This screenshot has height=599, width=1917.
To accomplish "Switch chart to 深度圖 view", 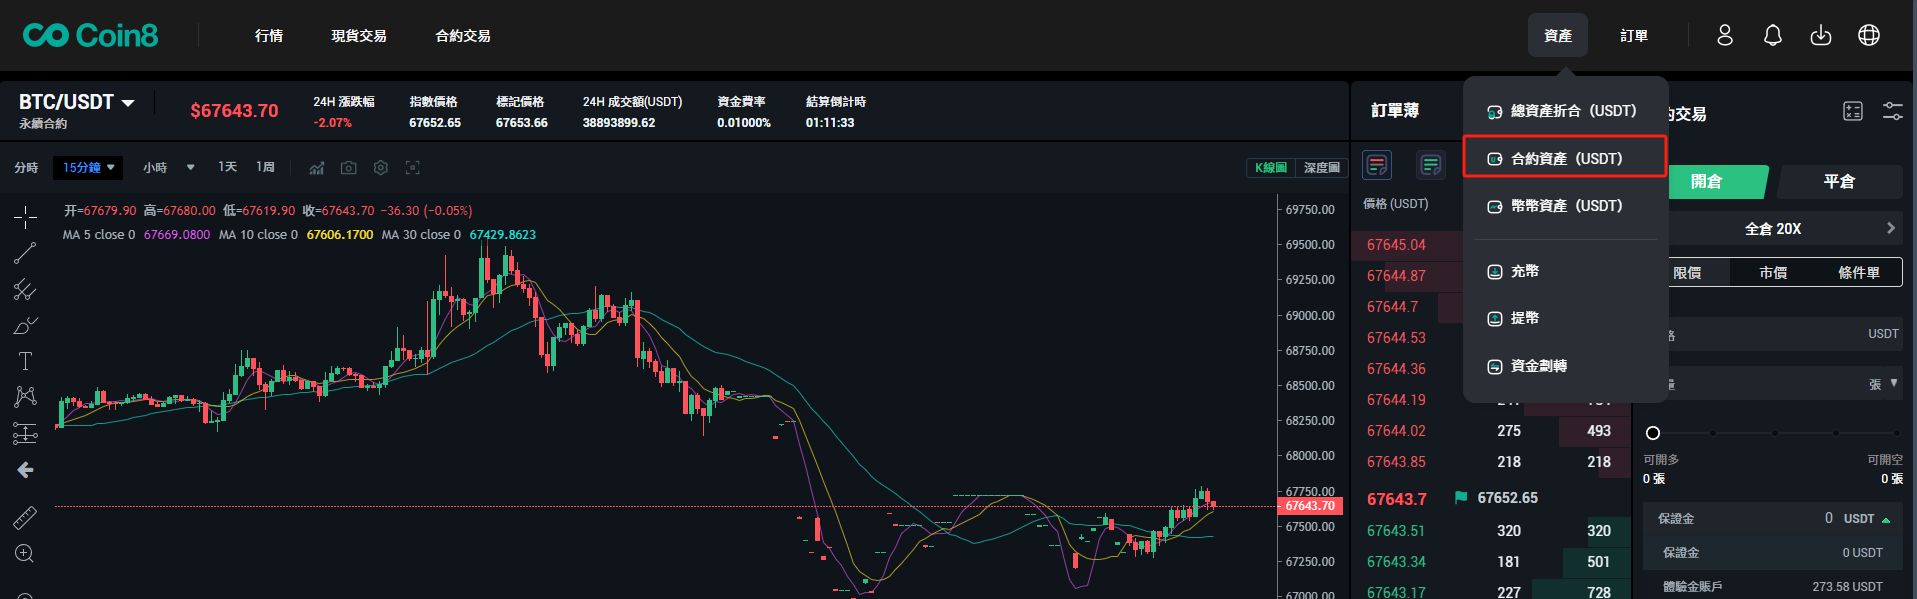I will point(1321,168).
